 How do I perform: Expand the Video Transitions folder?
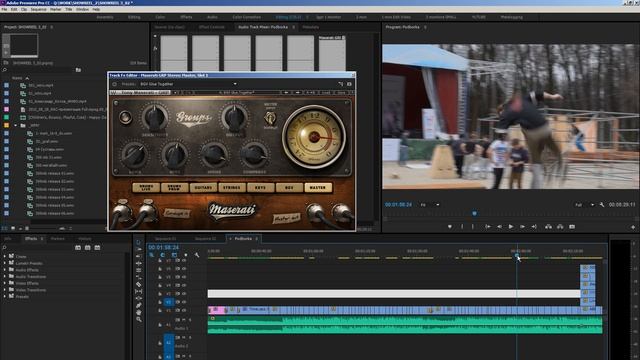click(x=5, y=290)
